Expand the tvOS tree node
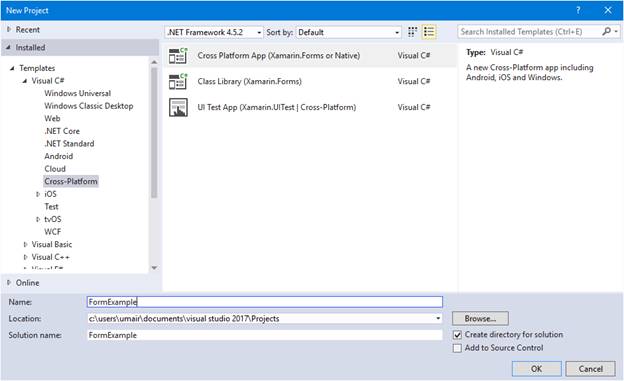The width and height of the screenshot is (624, 381). 38,219
